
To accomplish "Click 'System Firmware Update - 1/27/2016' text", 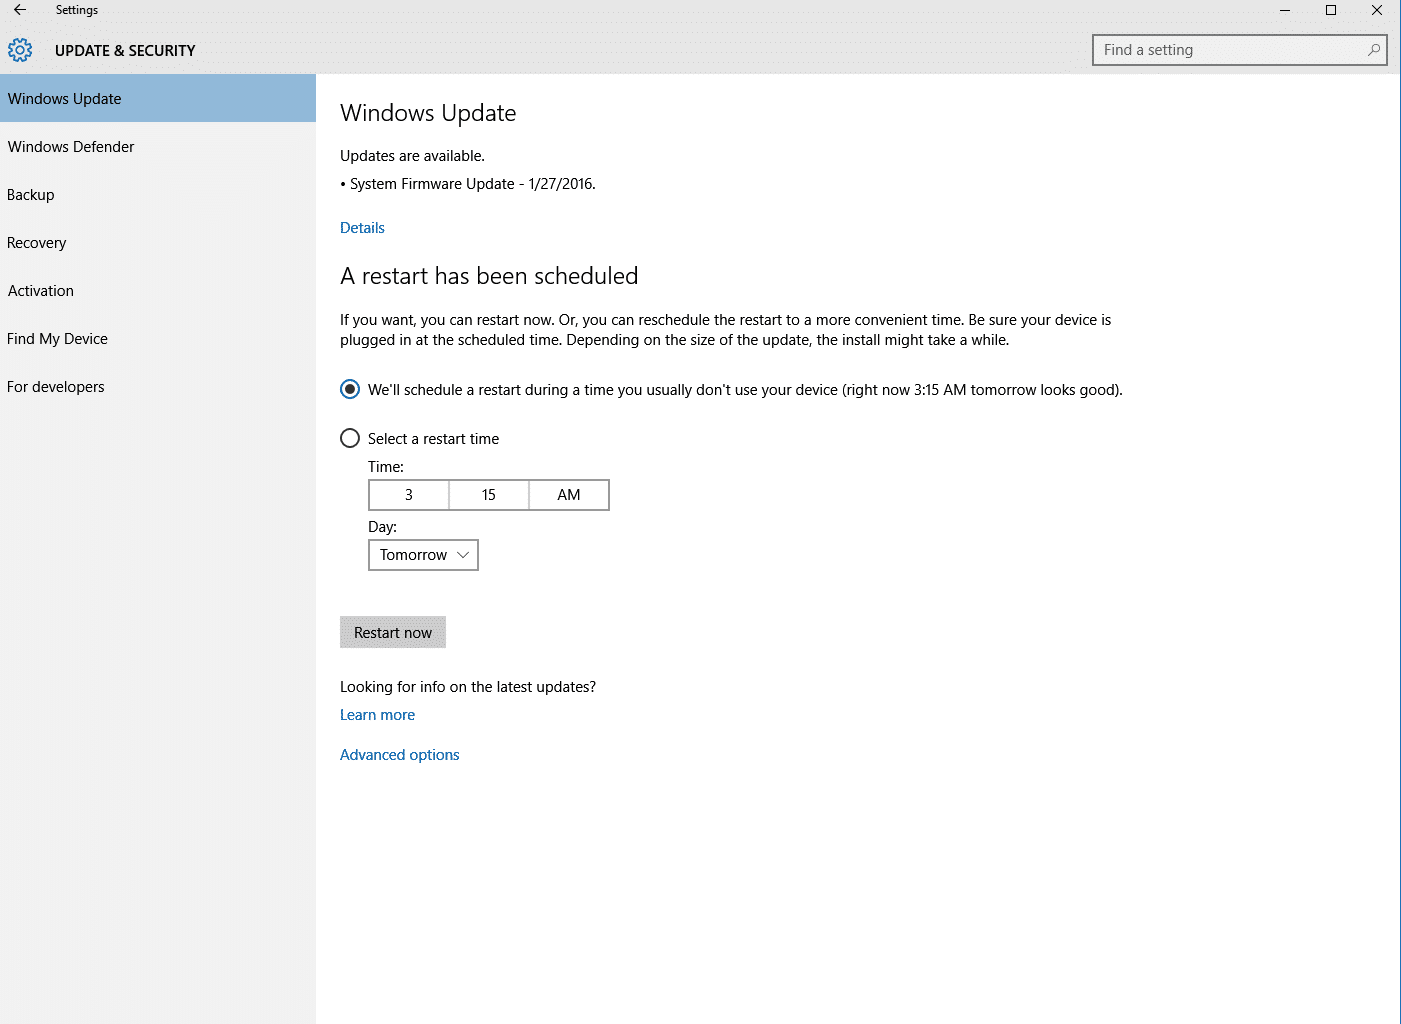I will [472, 184].
